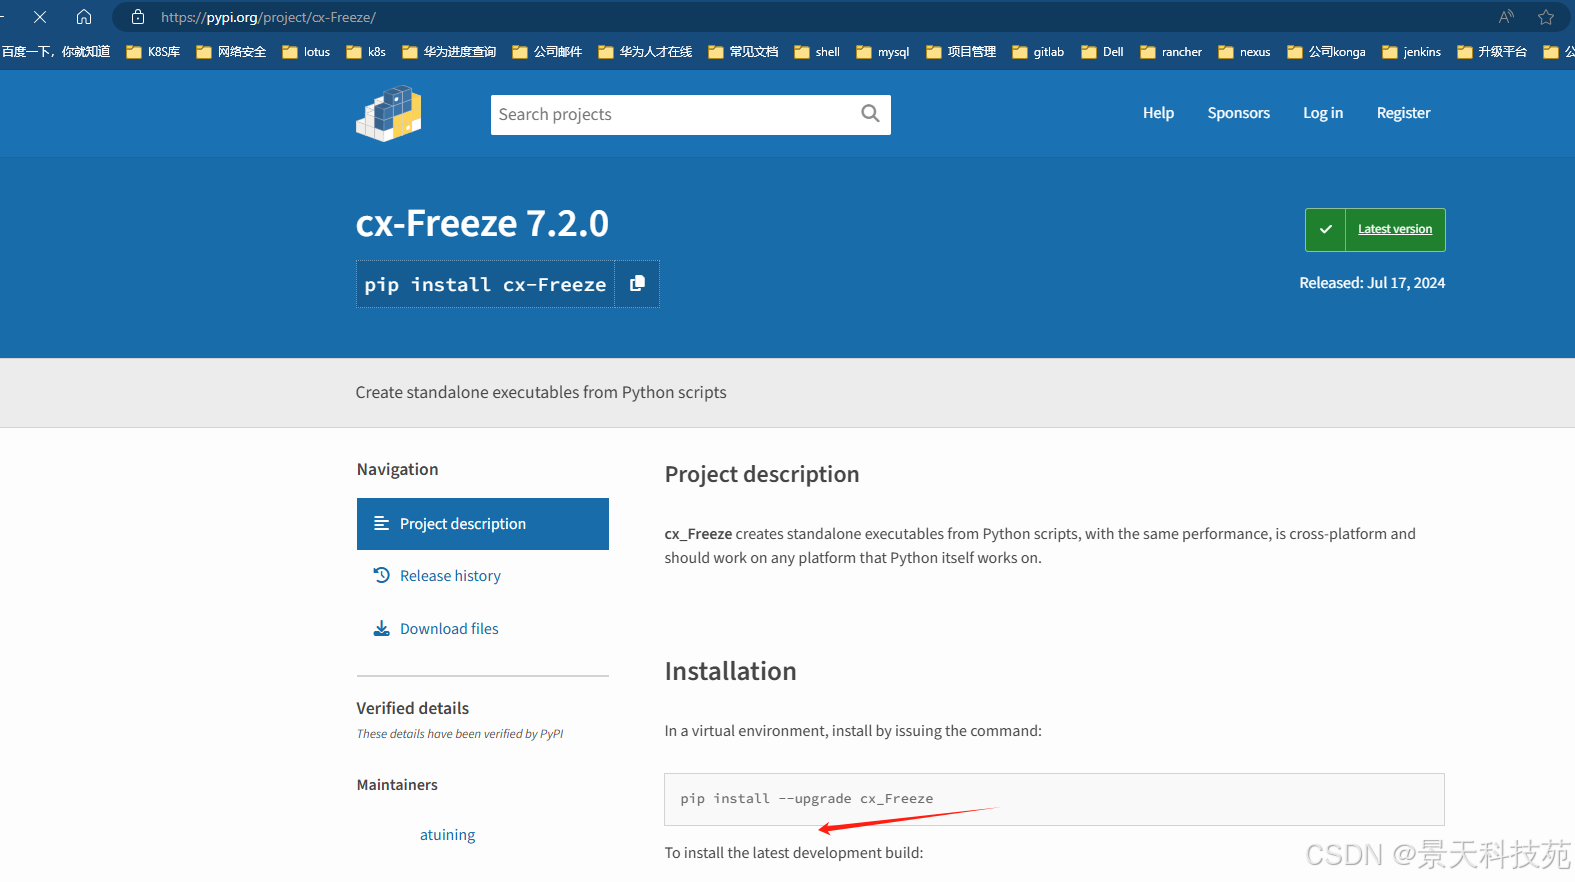Click the browser address bar URL
This screenshot has width=1575, height=882.
coord(268,17)
